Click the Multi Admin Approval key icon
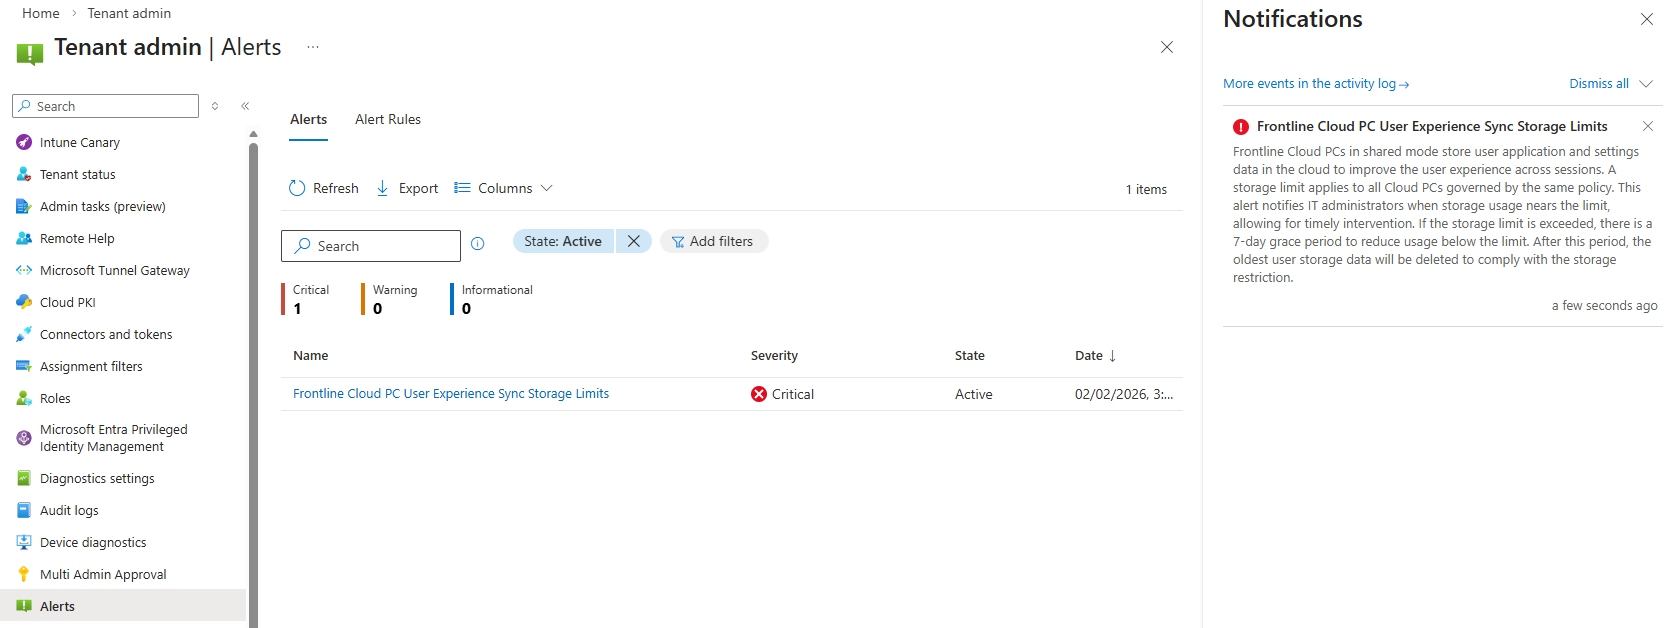 pos(24,574)
